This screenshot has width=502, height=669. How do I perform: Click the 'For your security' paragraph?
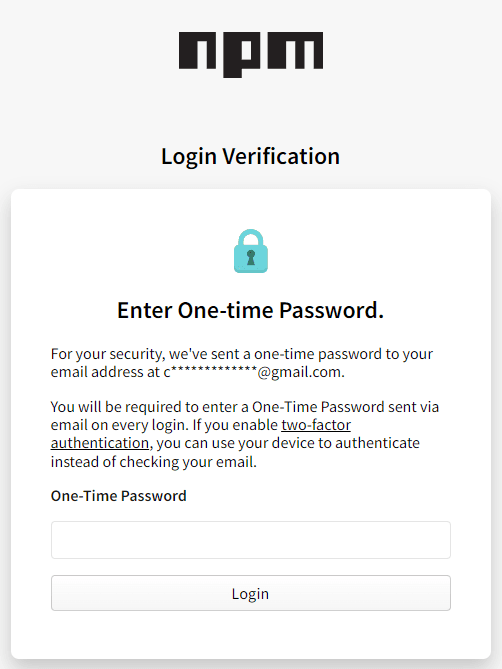tap(242, 363)
